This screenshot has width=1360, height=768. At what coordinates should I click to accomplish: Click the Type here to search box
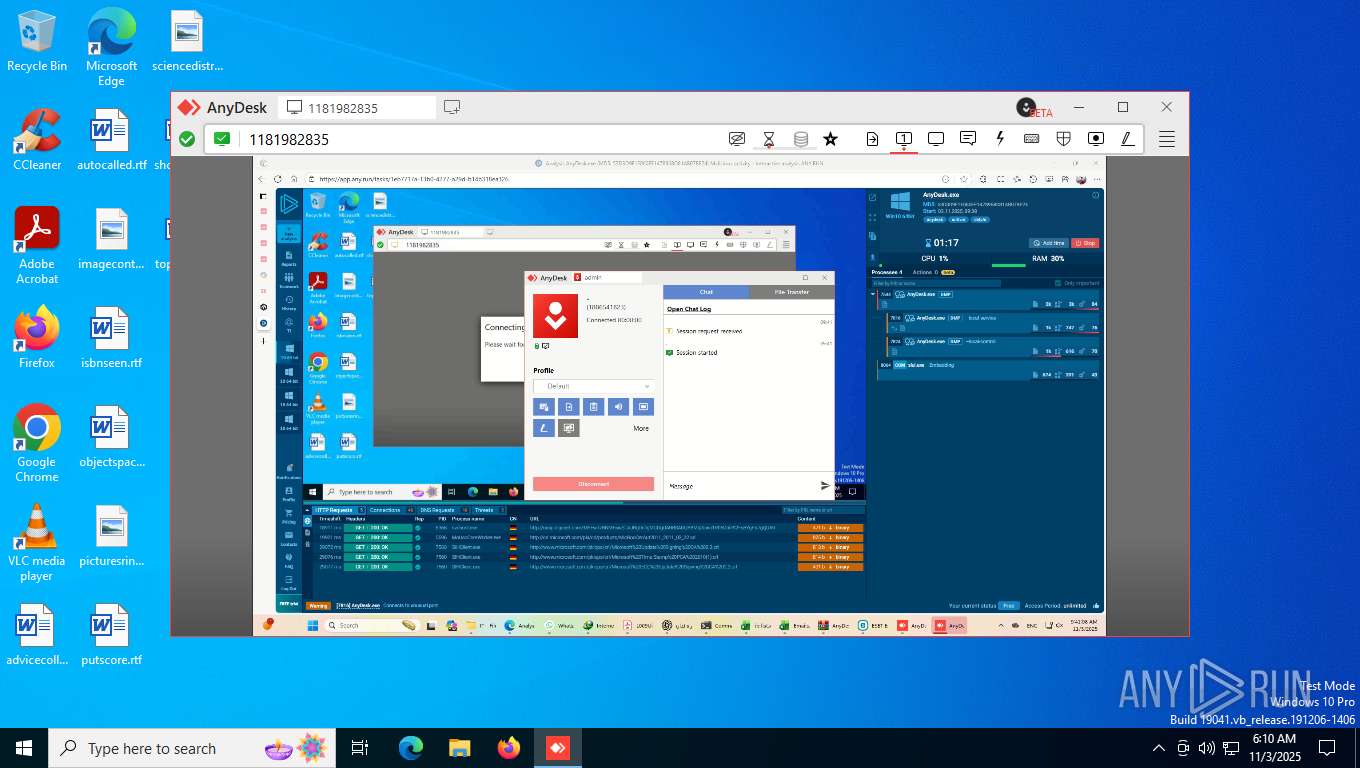tap(193, 748)
